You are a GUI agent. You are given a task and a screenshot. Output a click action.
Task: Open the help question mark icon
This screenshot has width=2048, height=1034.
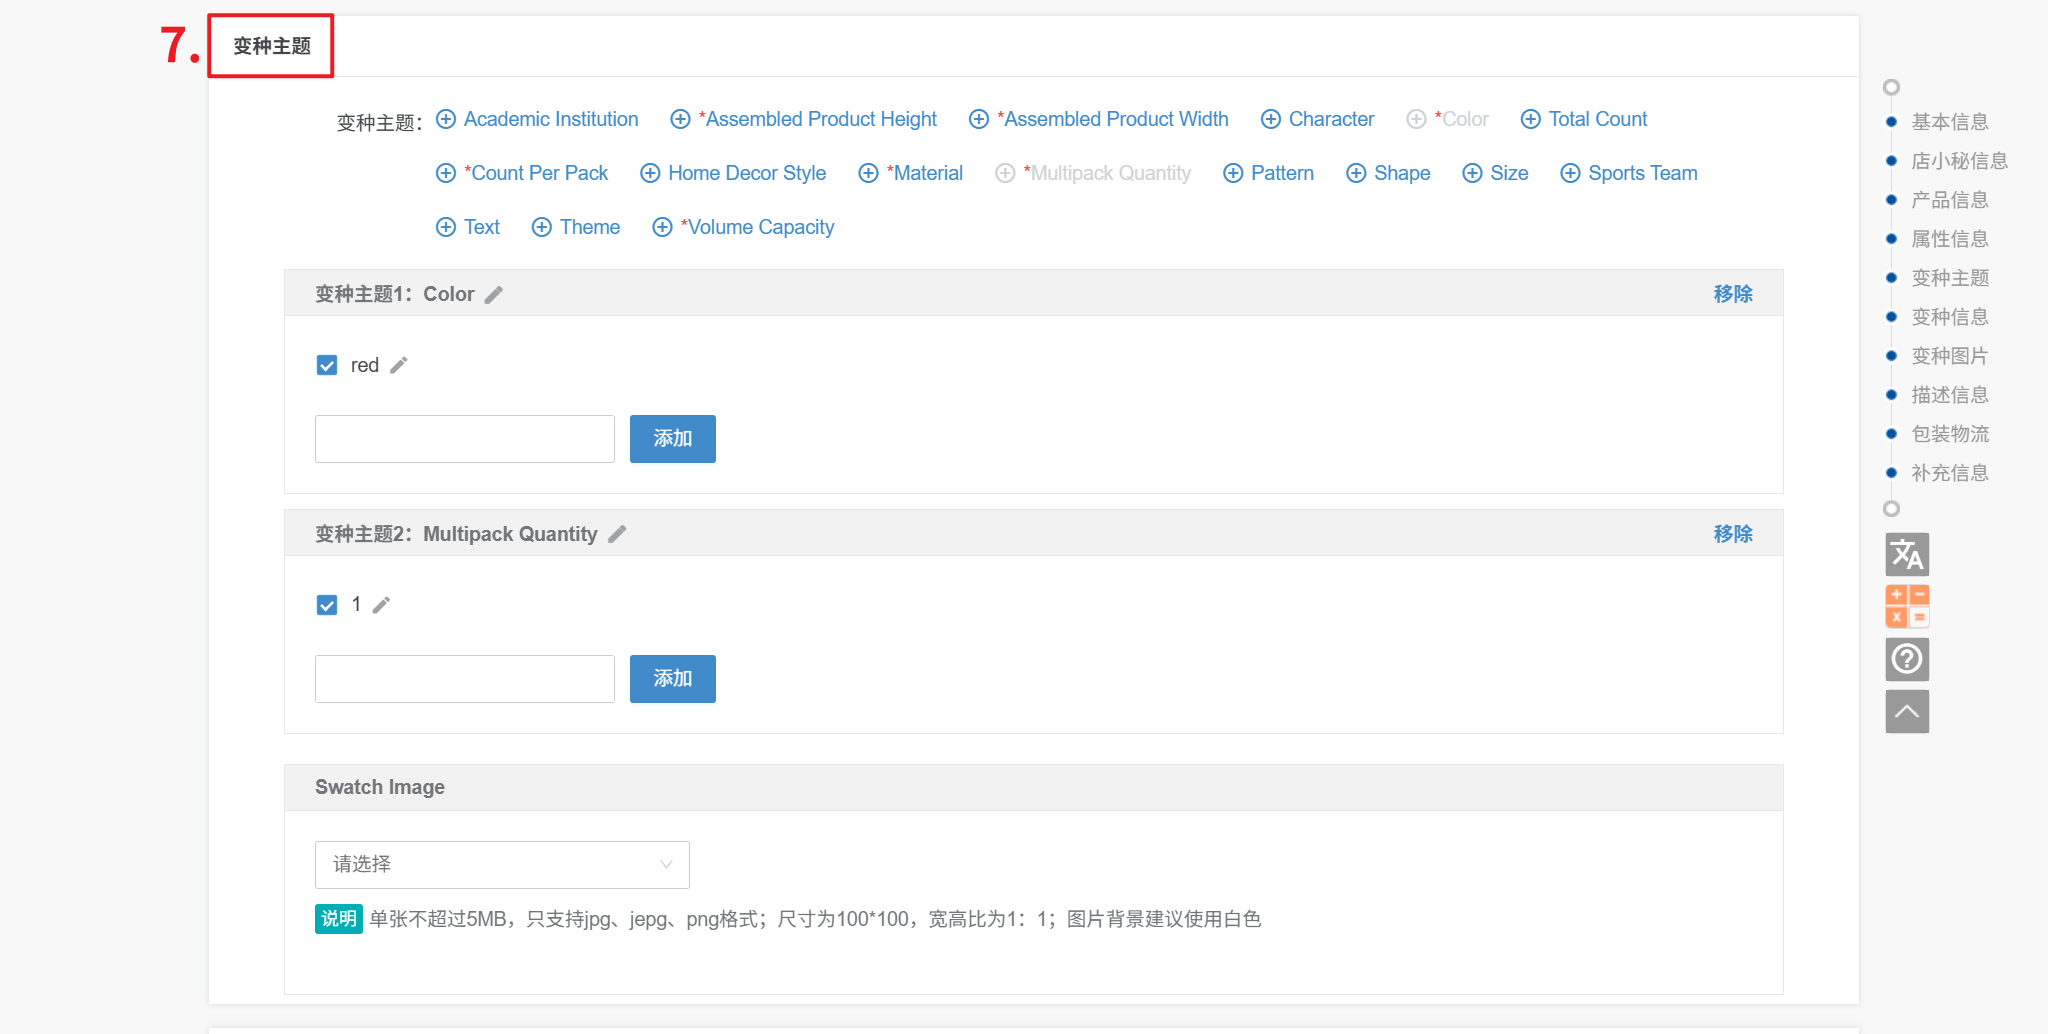(x=1906, y=659)
